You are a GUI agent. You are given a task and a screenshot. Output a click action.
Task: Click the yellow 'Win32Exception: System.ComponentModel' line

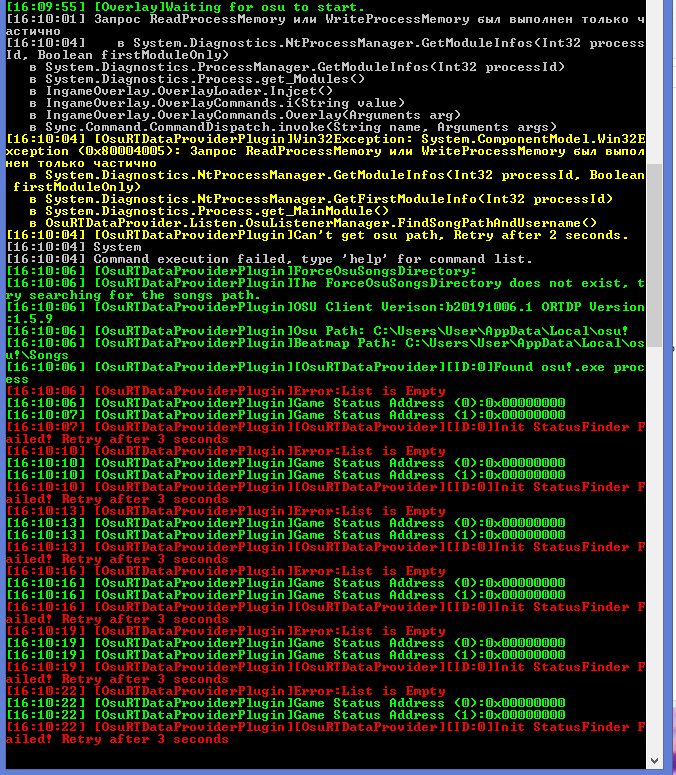coord(325,151)
